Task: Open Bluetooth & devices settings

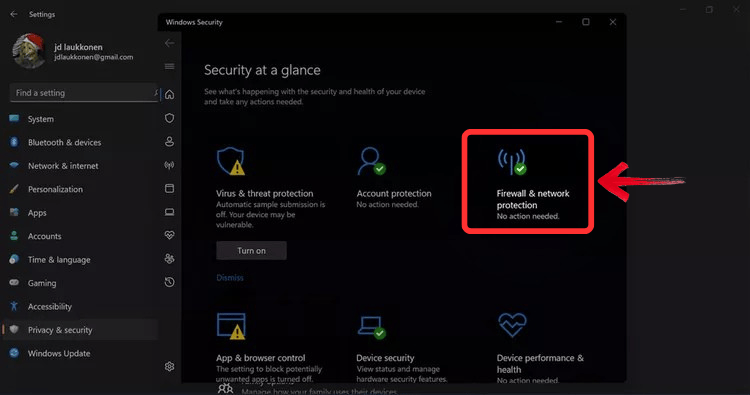Action: coord(80,143)
